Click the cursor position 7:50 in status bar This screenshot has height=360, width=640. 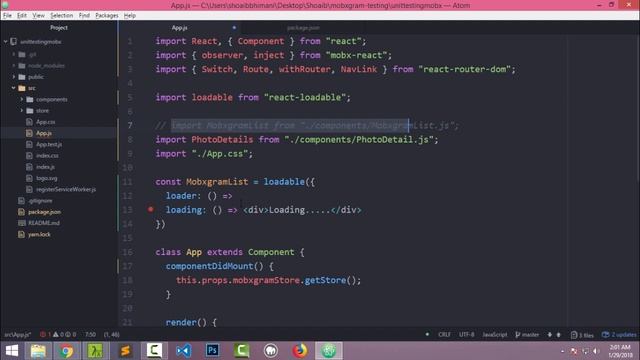pyautogui.click(x=90, y=335)
